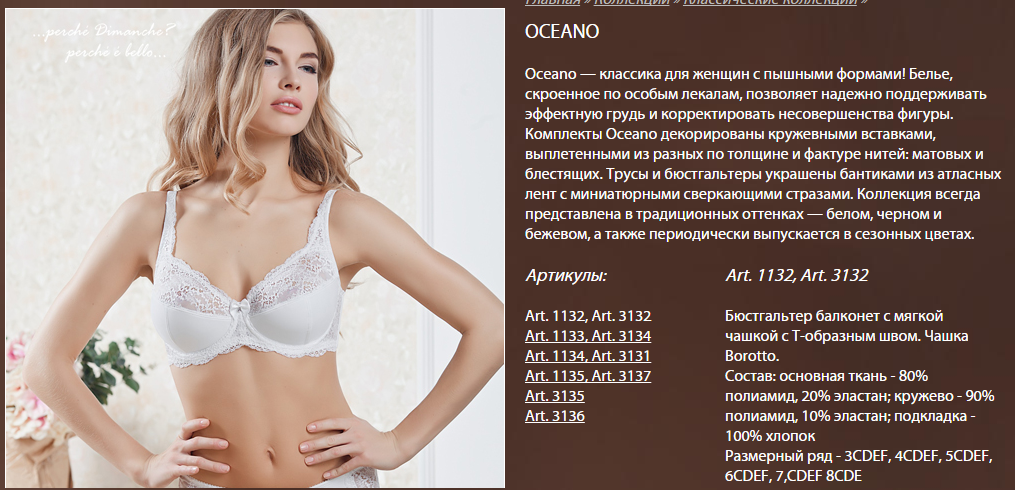
Task: Select the Art. 3135 article link
Action: [x=555, y=396]
